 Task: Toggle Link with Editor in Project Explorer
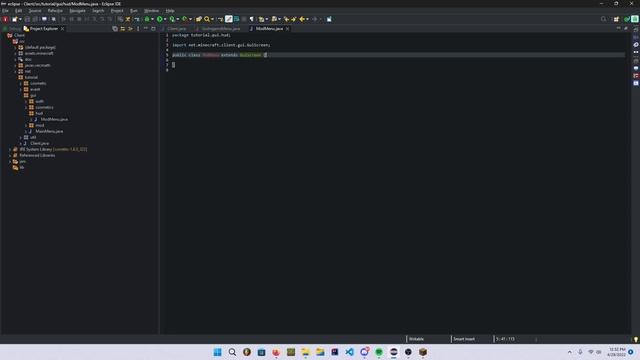[x=122, y=29]
